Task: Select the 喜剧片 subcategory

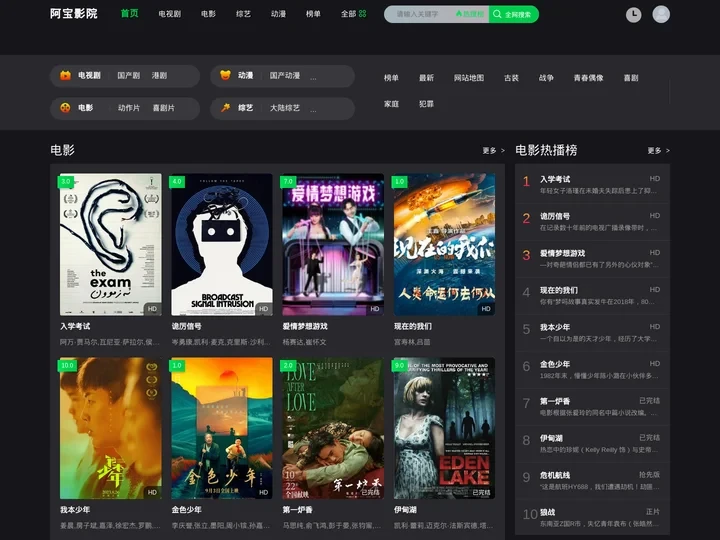Action: [163, 108]
